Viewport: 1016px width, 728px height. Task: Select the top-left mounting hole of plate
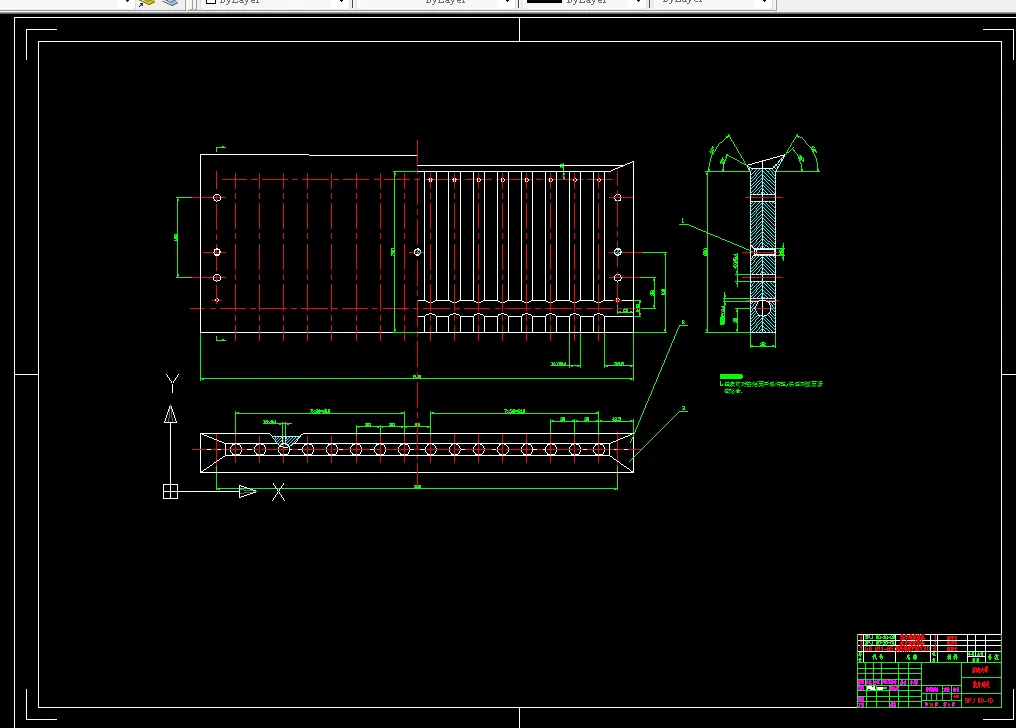[217, 198]
